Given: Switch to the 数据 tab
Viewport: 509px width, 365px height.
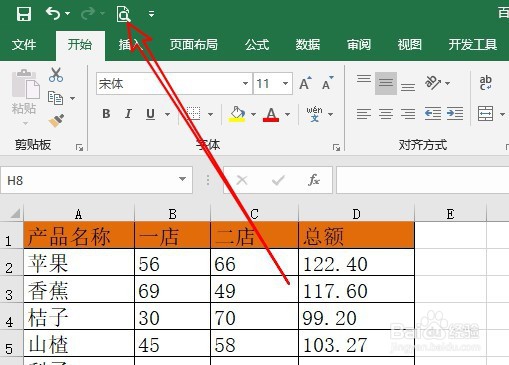Looking at the screenshot, I should (x=308, y=45).
